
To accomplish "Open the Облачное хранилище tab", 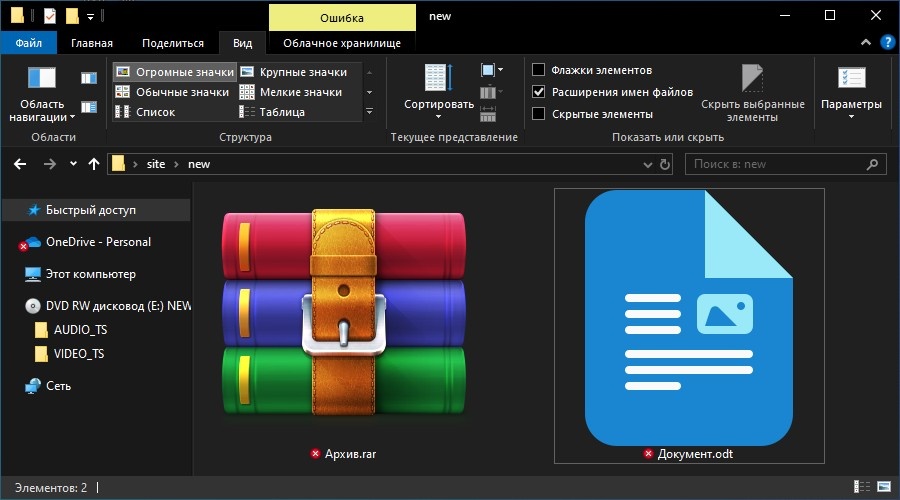I will [342, 43].
